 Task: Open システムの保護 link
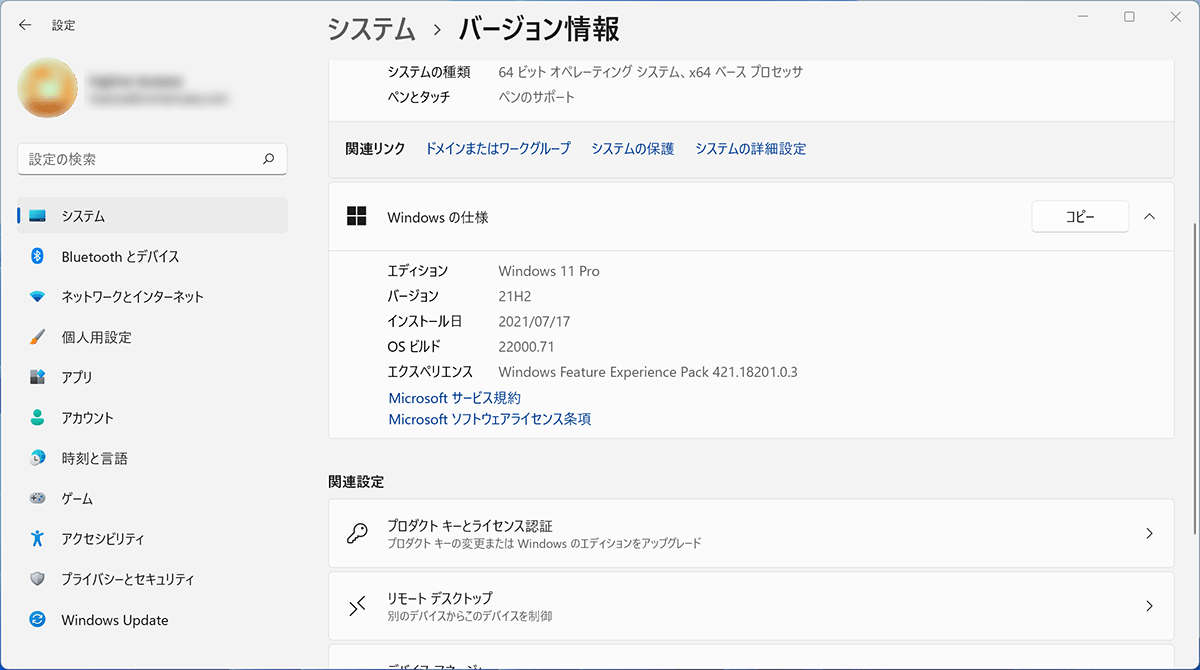tap(633, 149)
